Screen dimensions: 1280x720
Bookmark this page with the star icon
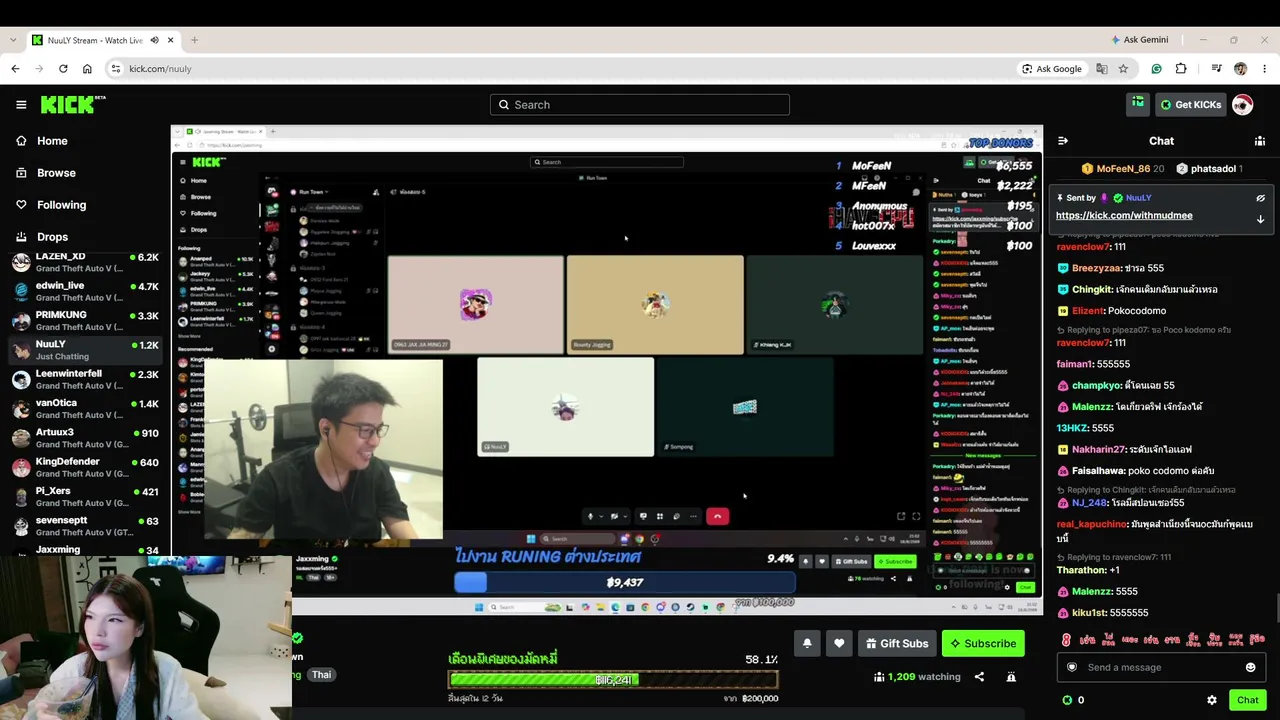pyautogui.click(x=1123, y=69)
